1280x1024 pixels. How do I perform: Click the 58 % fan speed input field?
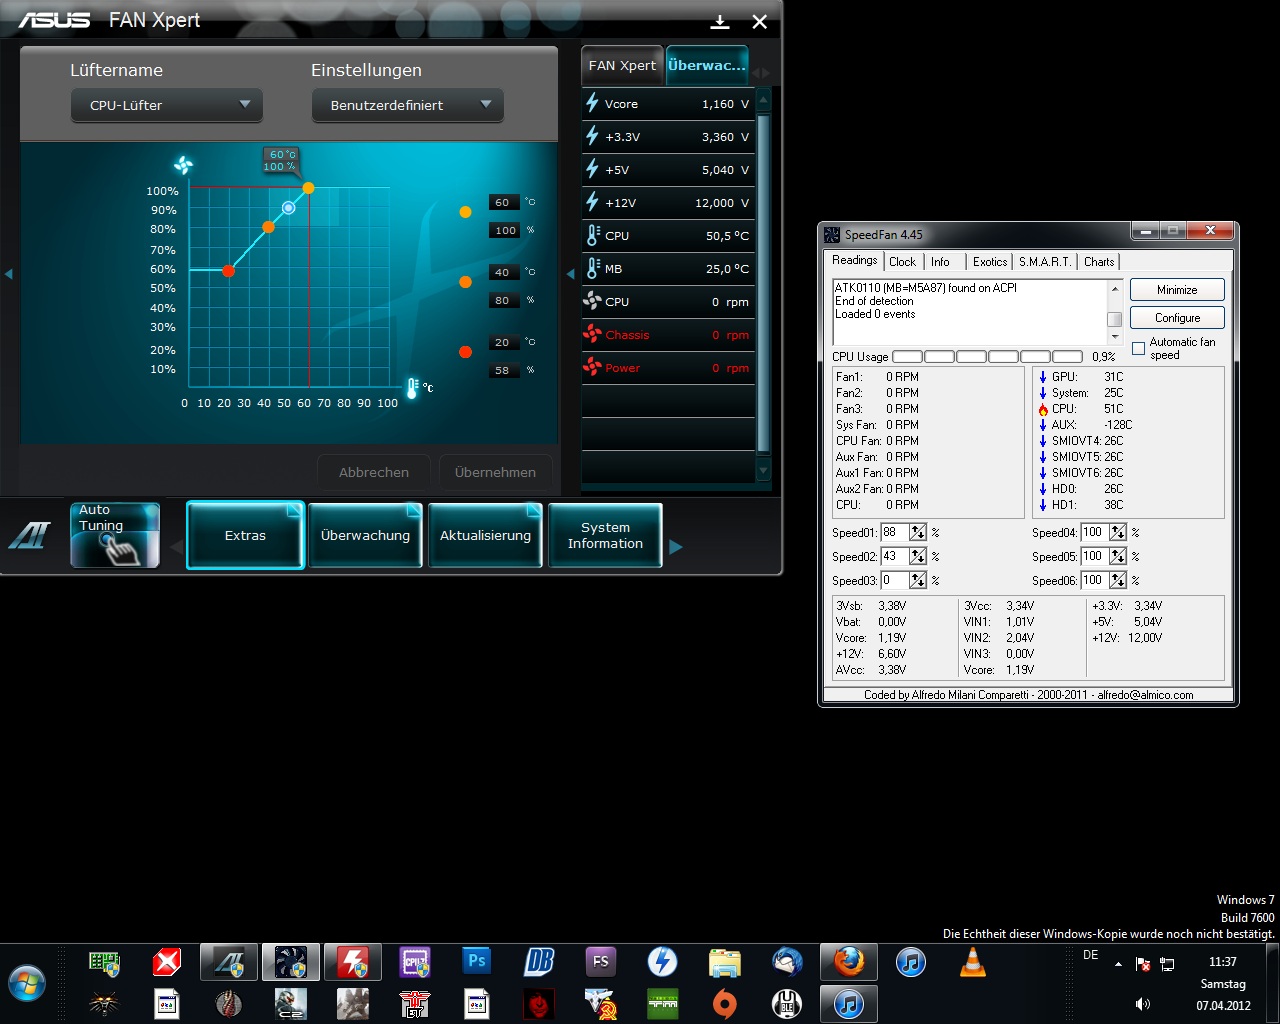tap(502, 370)
